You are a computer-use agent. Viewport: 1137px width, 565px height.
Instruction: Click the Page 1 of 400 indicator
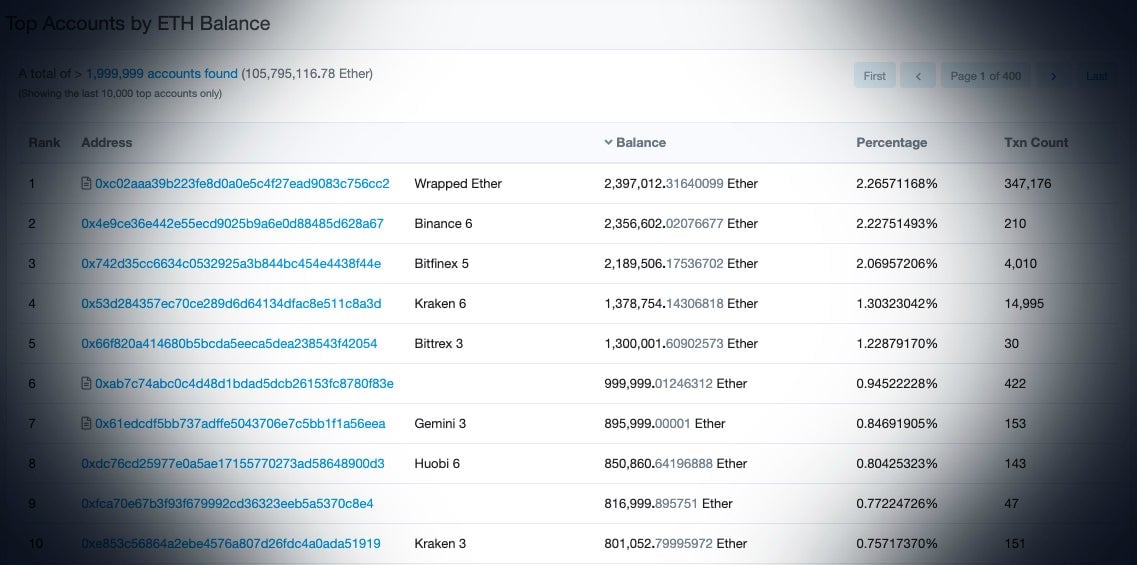985,76
